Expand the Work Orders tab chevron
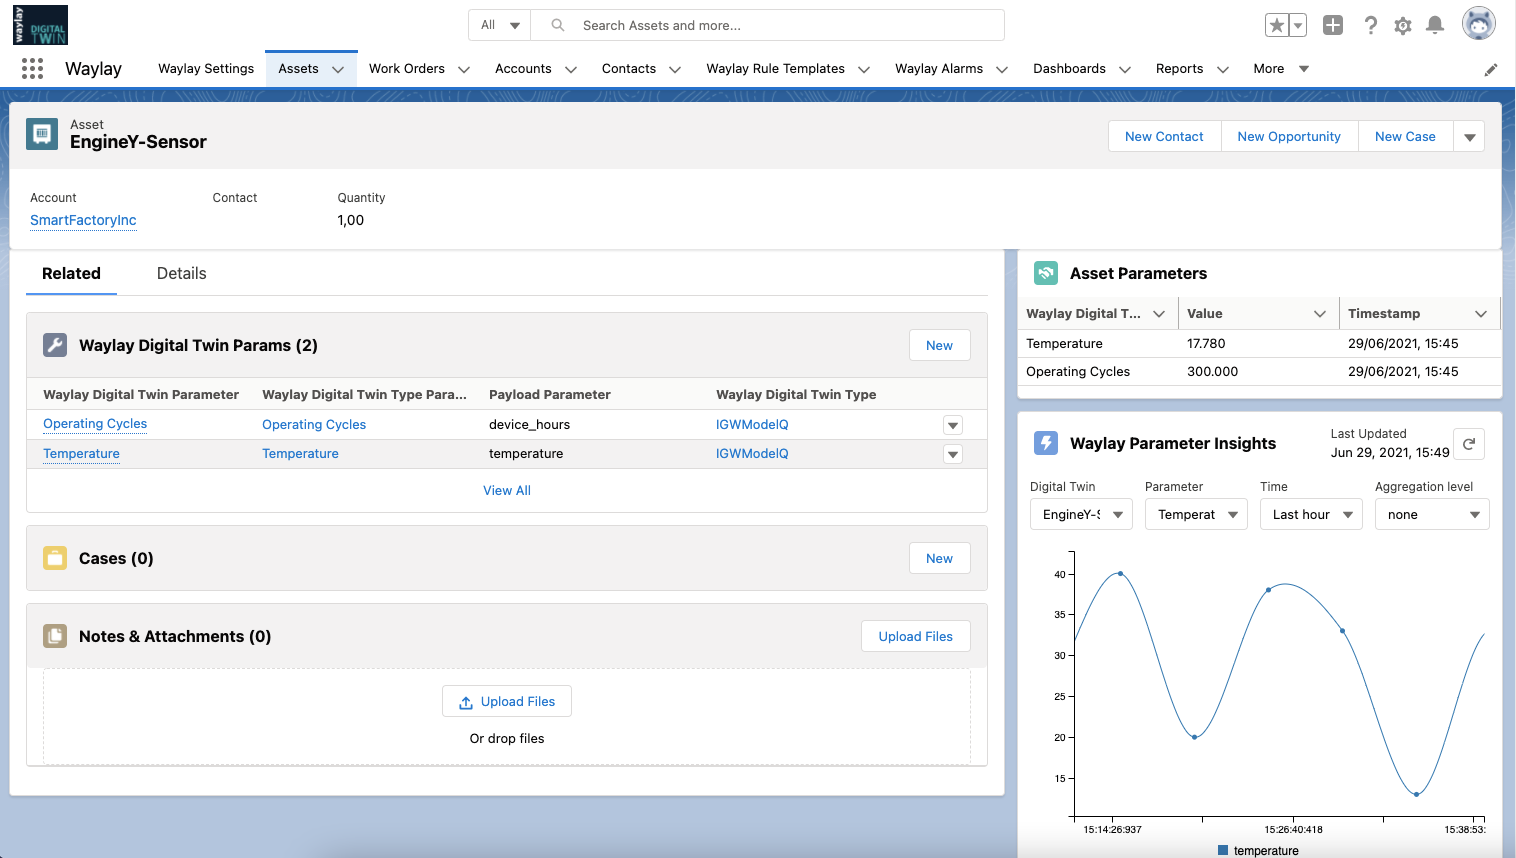Image resolution: width=1516 pixels, height=858 pixels. (x=464, y=69)
